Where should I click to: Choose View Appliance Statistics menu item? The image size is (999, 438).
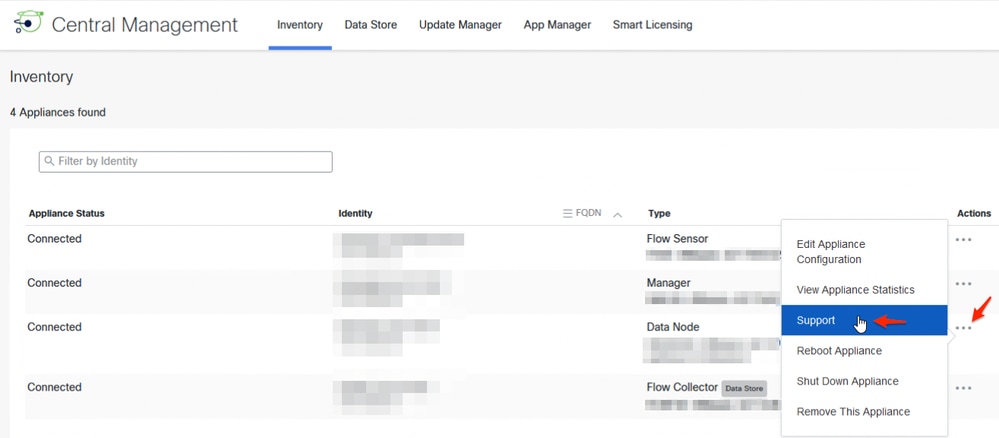coord(864,290)
